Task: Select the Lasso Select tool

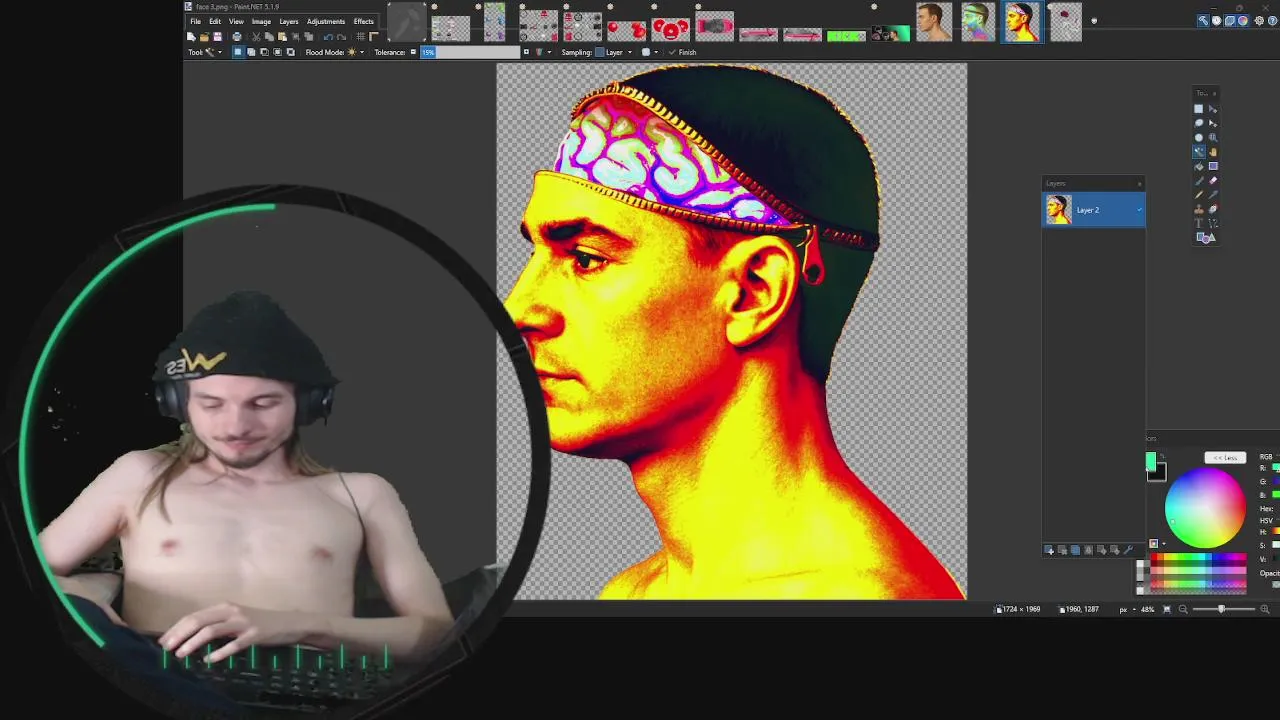Action: point(1199,123)
